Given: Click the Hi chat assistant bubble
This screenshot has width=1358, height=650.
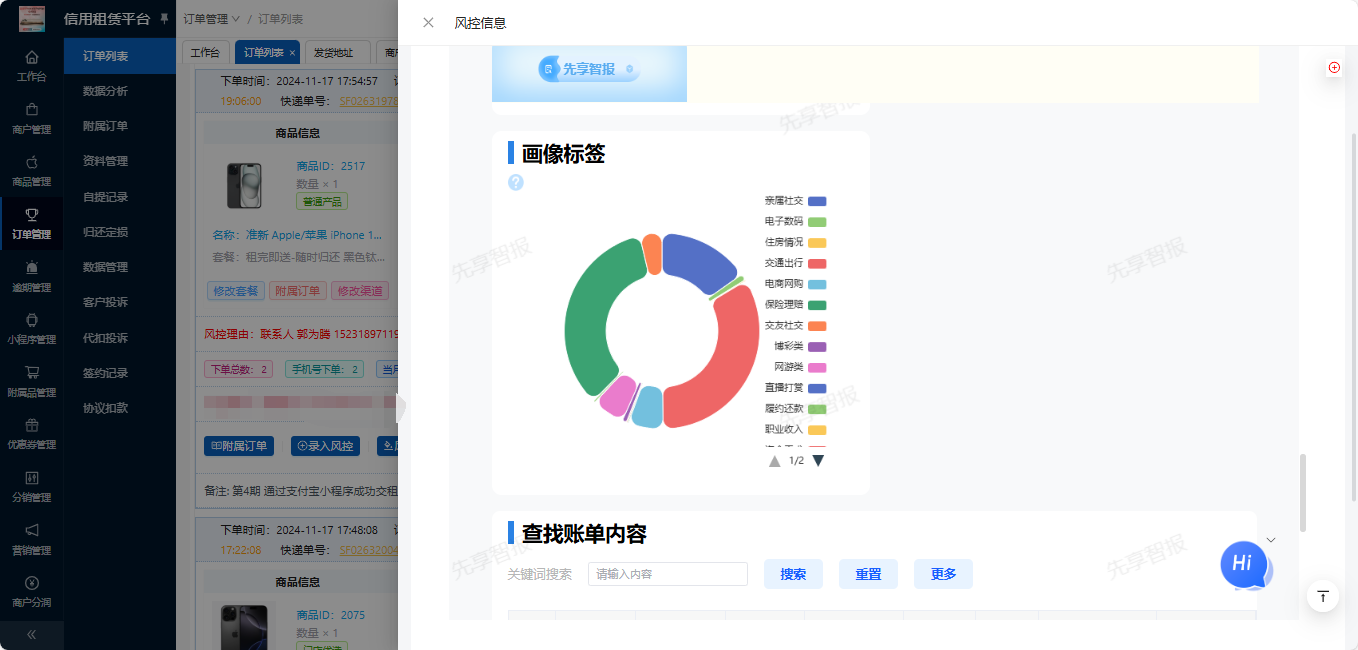Looking at the screenshot, I should tap(1243, 564).
